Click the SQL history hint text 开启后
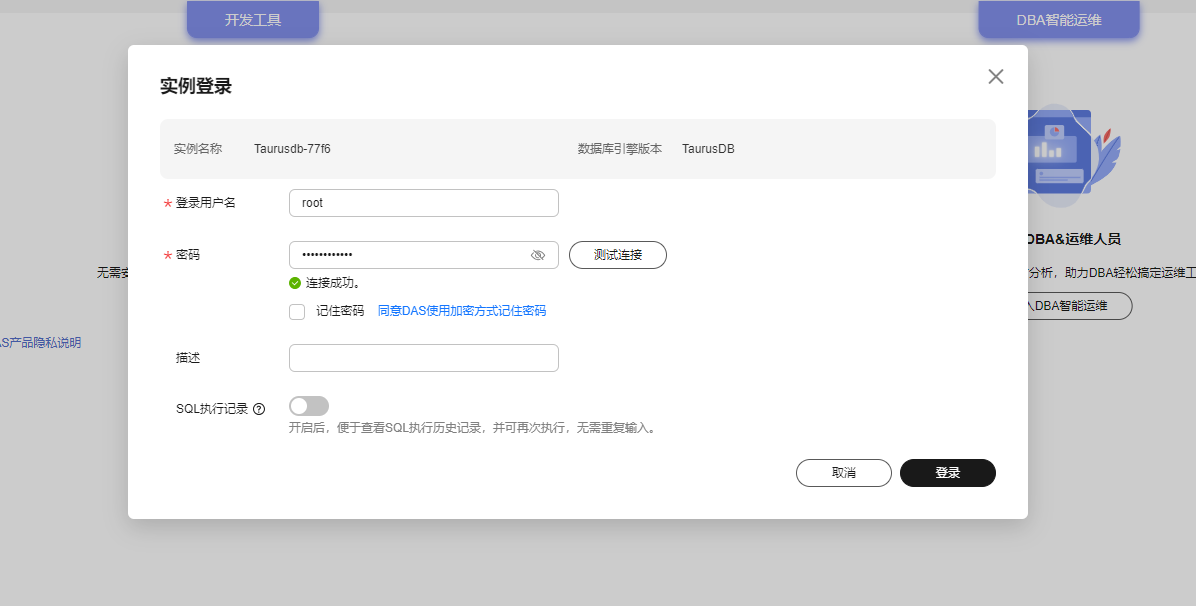1196x606 pixels. (472, 428)
